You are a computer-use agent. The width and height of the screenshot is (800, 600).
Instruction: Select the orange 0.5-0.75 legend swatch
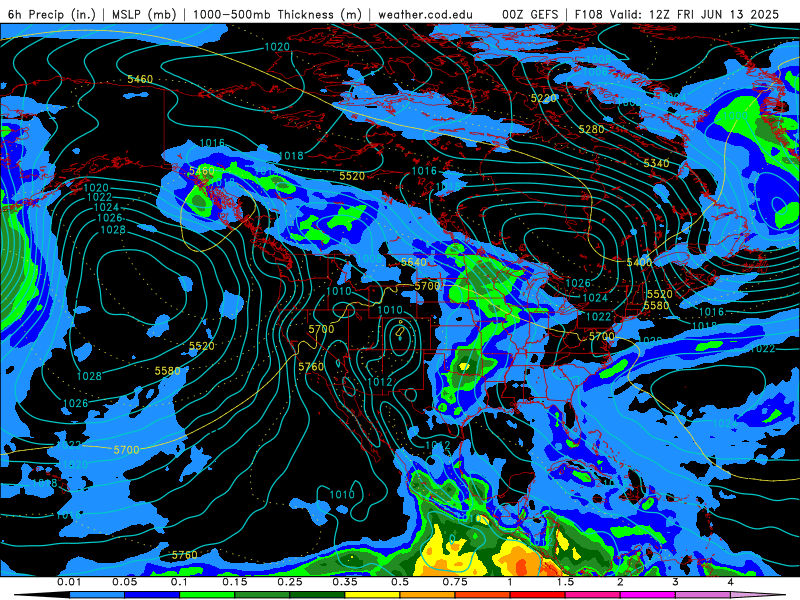(x=428, y=595)
